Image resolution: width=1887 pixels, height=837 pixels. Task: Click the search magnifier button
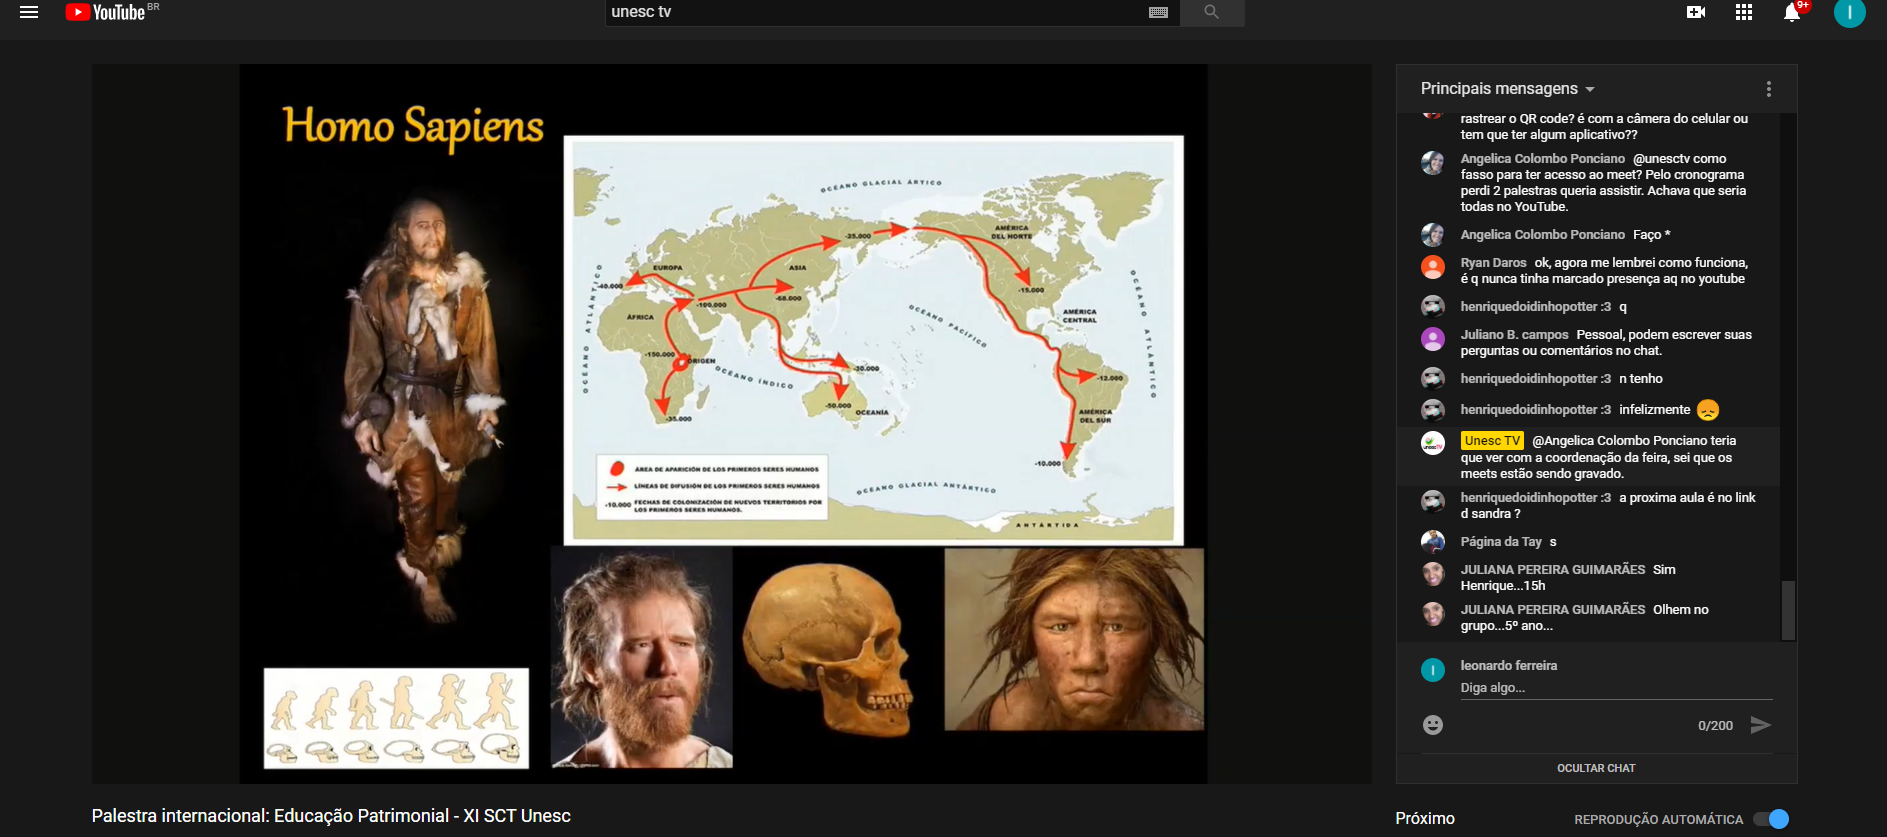point(1211,12)
